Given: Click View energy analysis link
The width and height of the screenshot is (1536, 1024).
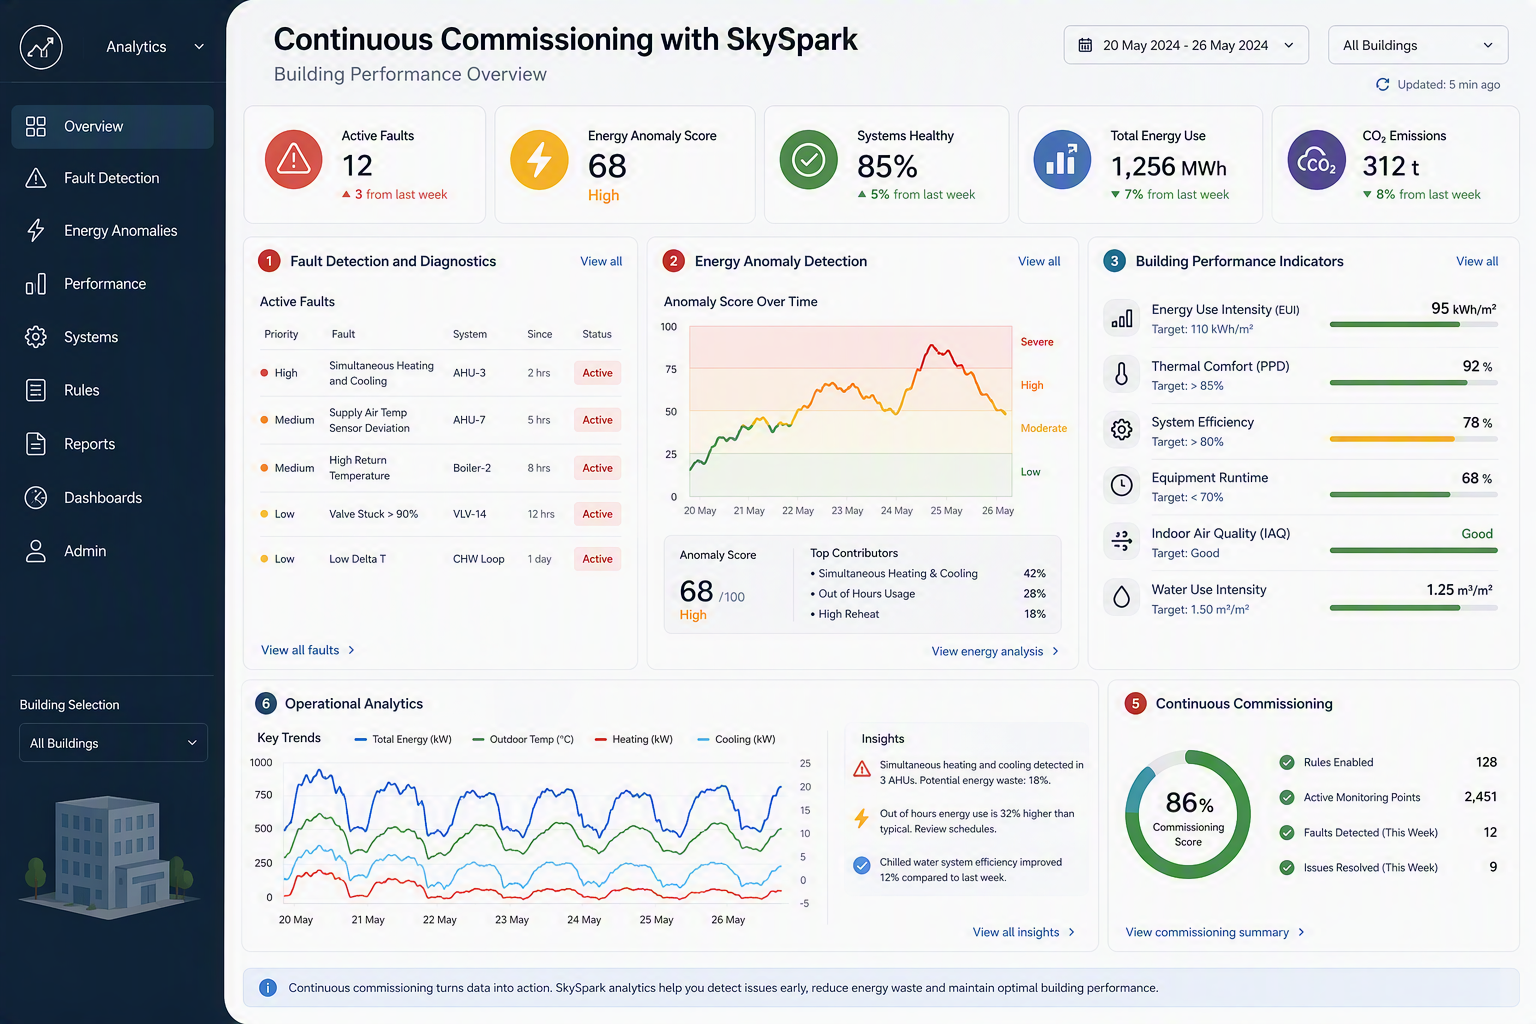Looking at the screenshot, I should click(995, 651).
